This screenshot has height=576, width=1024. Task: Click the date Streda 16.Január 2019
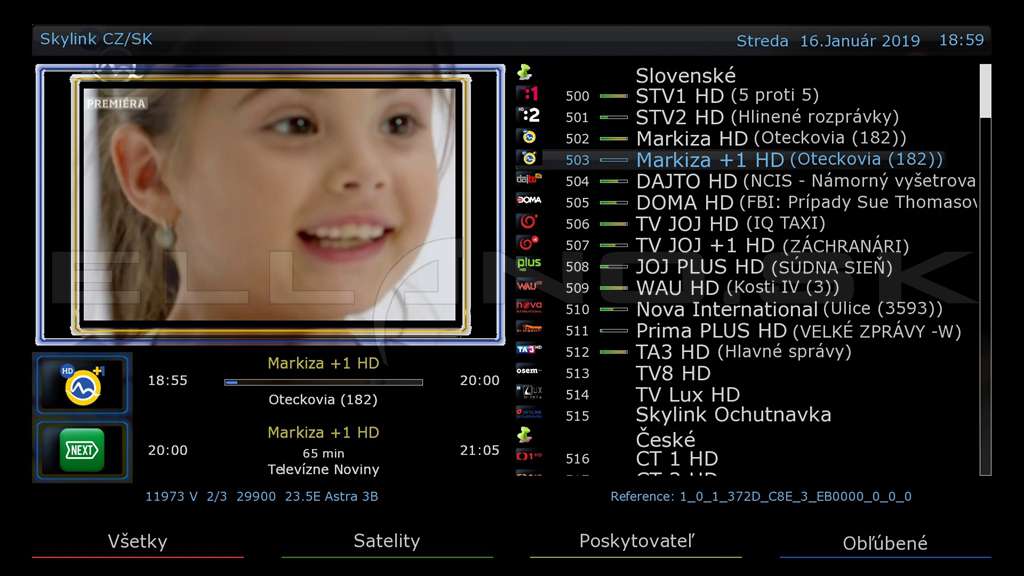click(828, 40)
